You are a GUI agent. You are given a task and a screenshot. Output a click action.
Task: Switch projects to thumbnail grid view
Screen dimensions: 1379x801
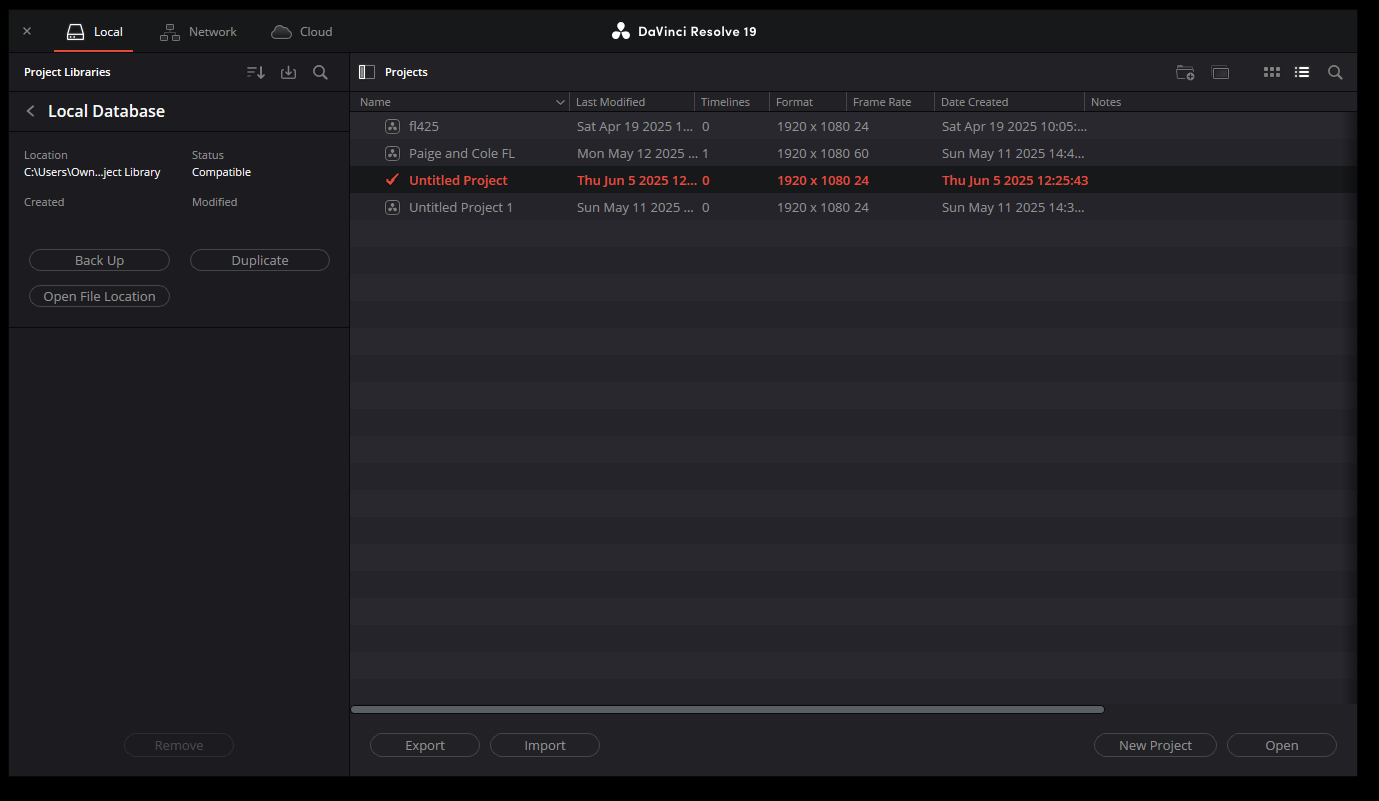click(x=1271, y=72)
